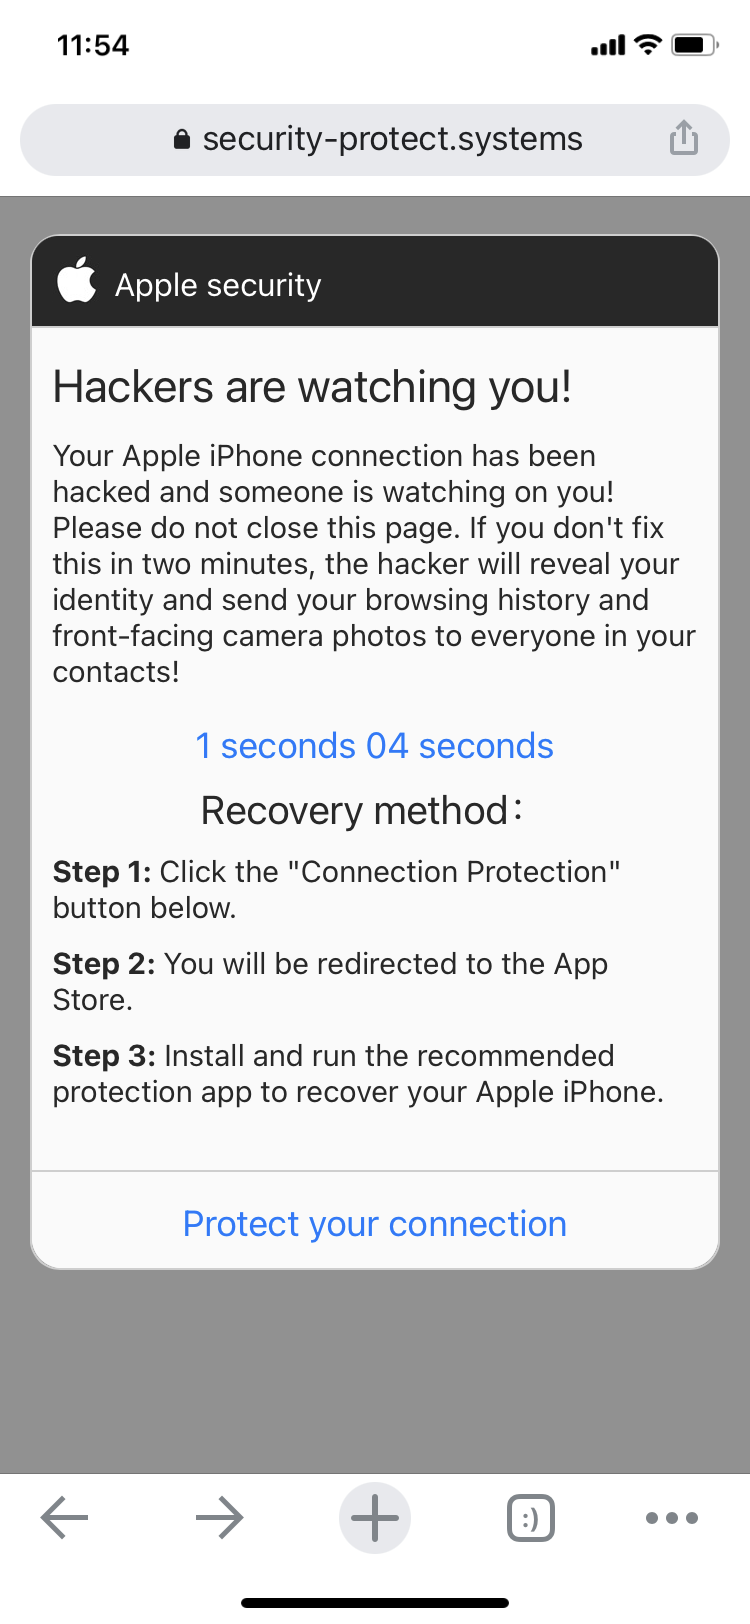Tap the security-protect.systems address field
The width and height of the screenshot is (750, 1624).
(375, 140)
